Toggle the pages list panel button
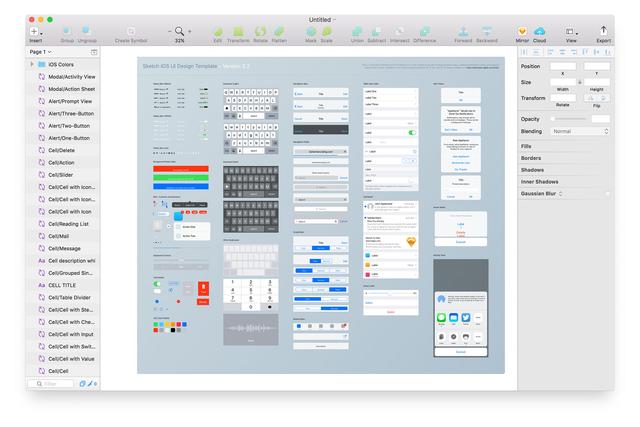640x427 pixels. click(94, 51)
